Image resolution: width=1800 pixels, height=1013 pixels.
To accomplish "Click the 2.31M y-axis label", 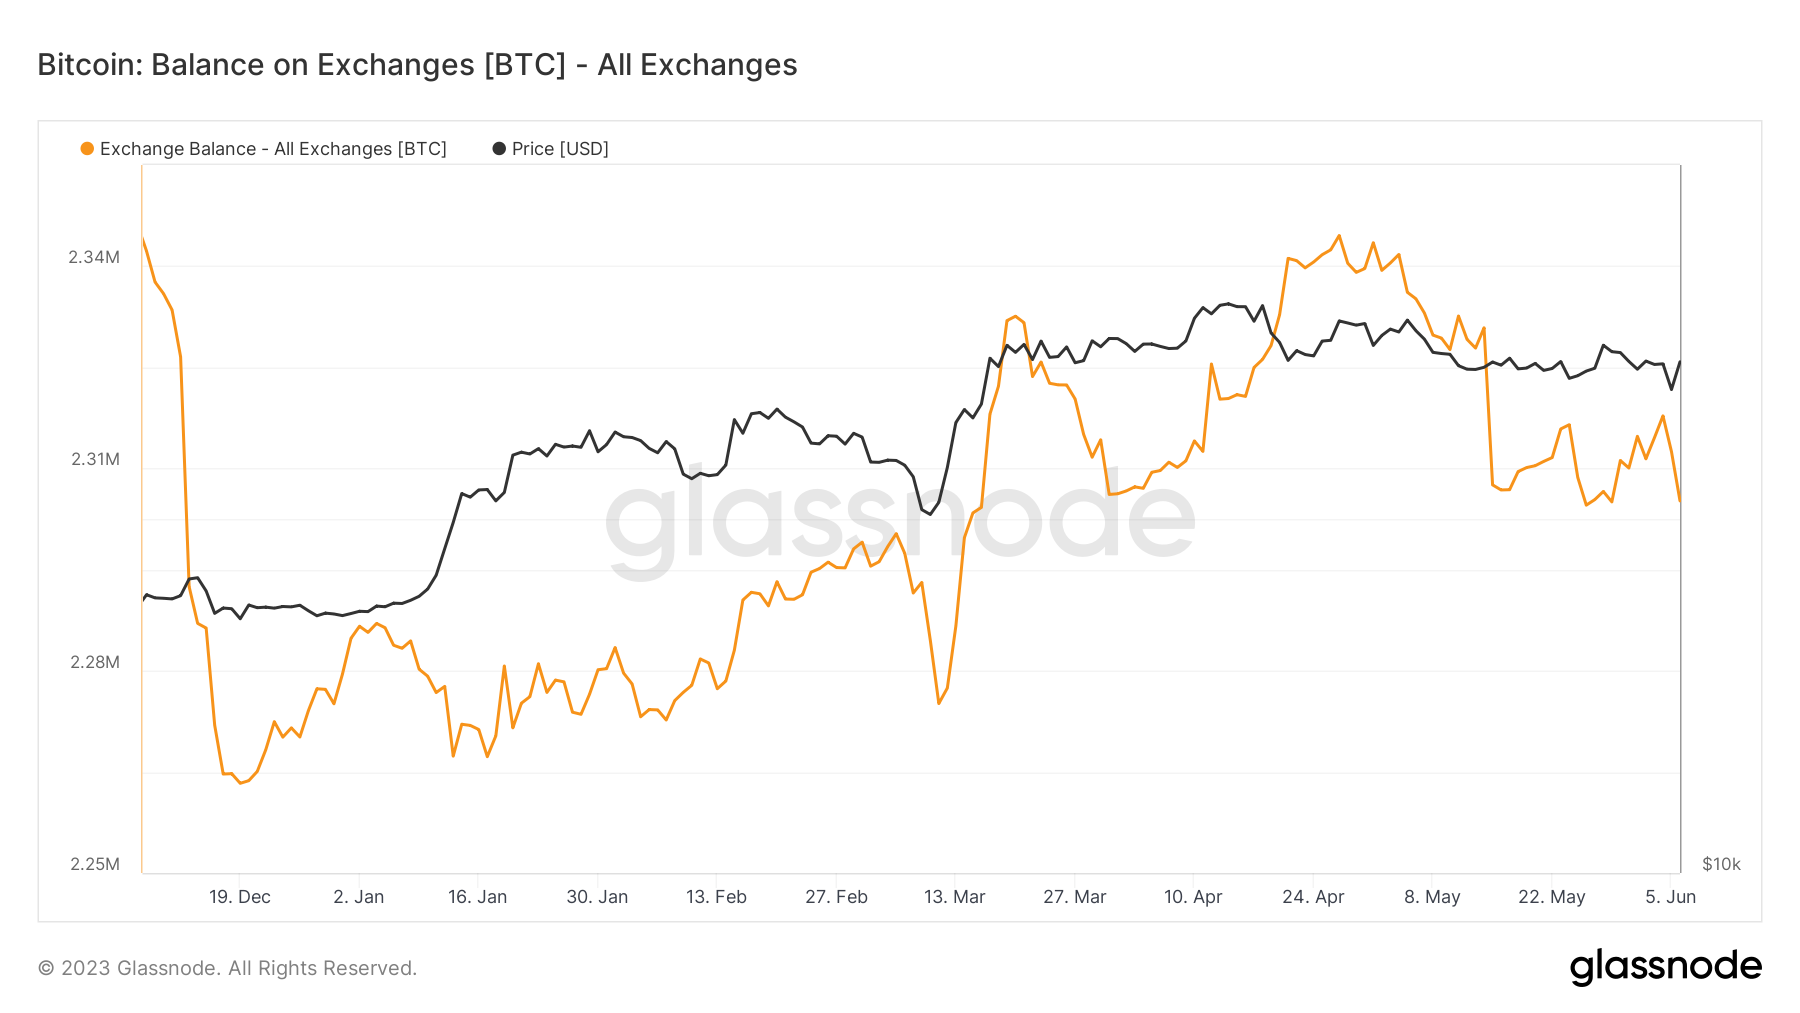I will point(95,459).
